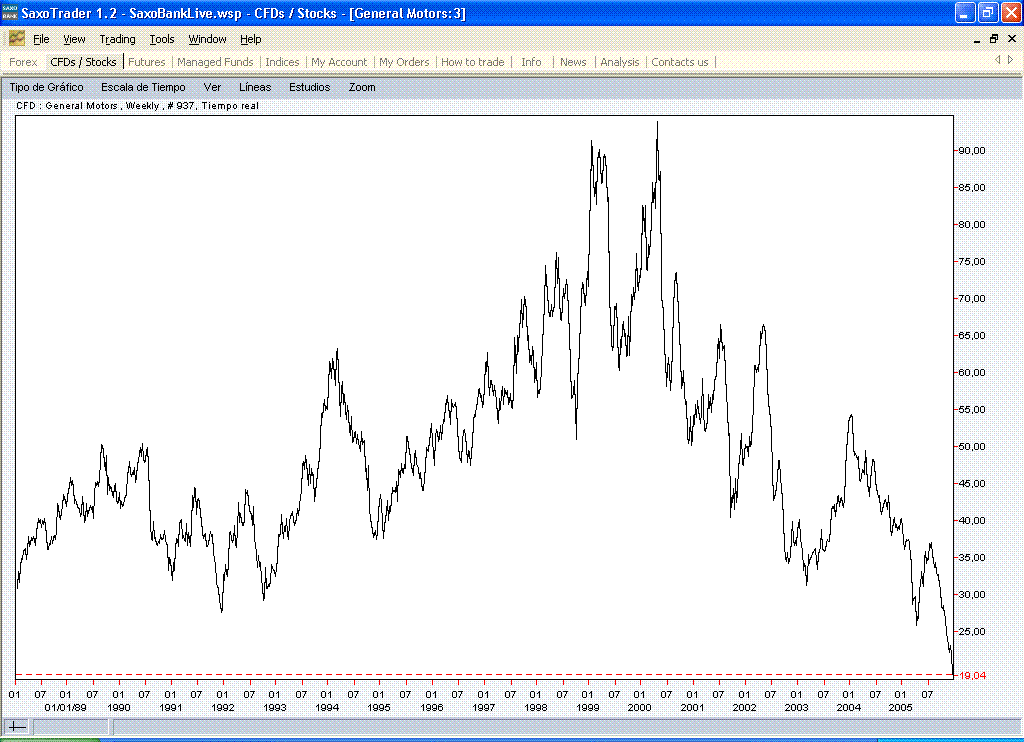Click the 25,00 price axis label
The image size is (1024, 742).
tap(971, 632)
